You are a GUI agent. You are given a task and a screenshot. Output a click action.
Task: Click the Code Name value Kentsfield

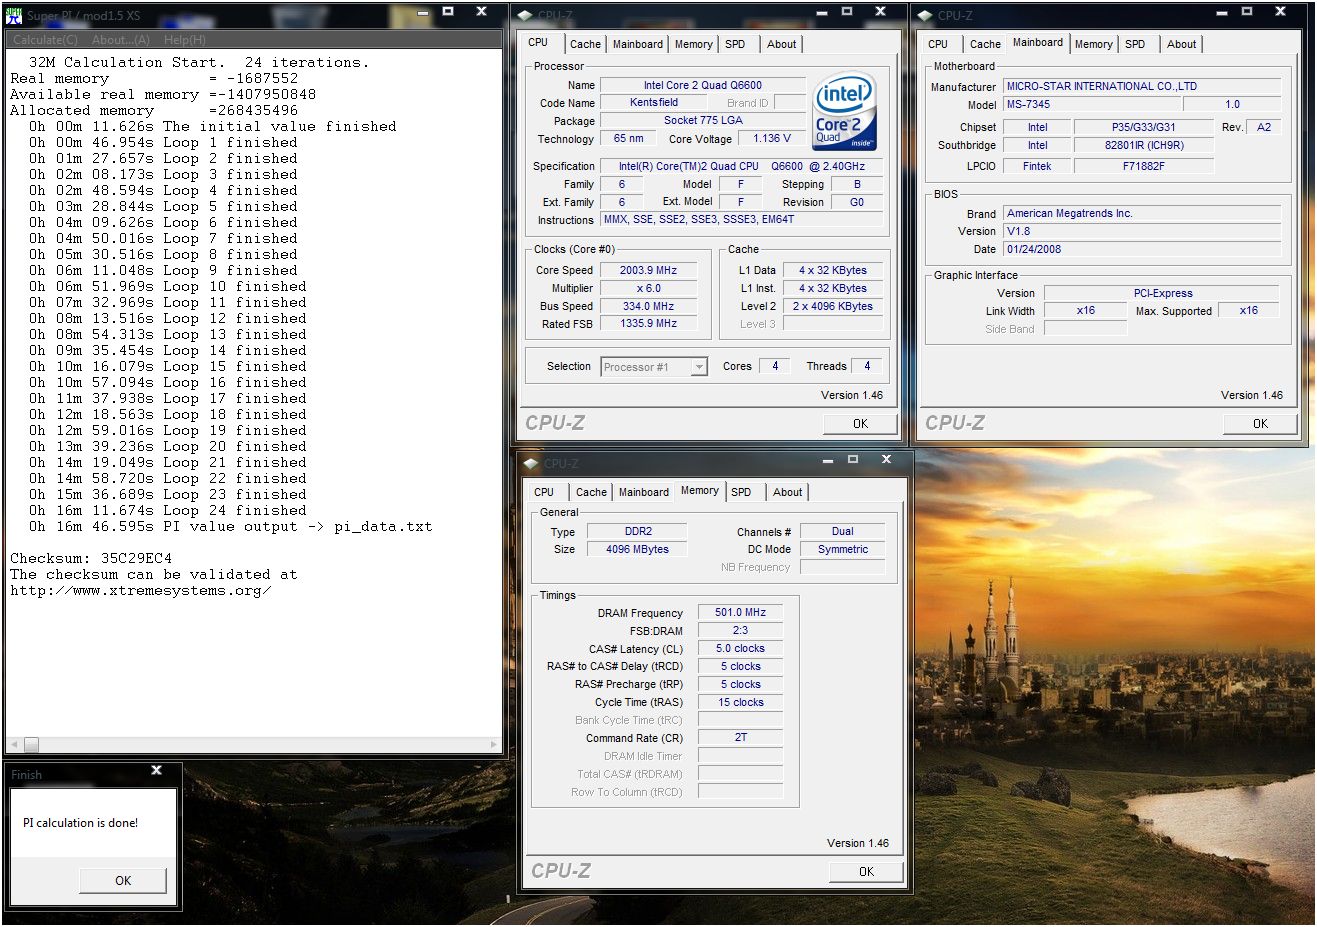pyautogui.click(x=654, y=102)
